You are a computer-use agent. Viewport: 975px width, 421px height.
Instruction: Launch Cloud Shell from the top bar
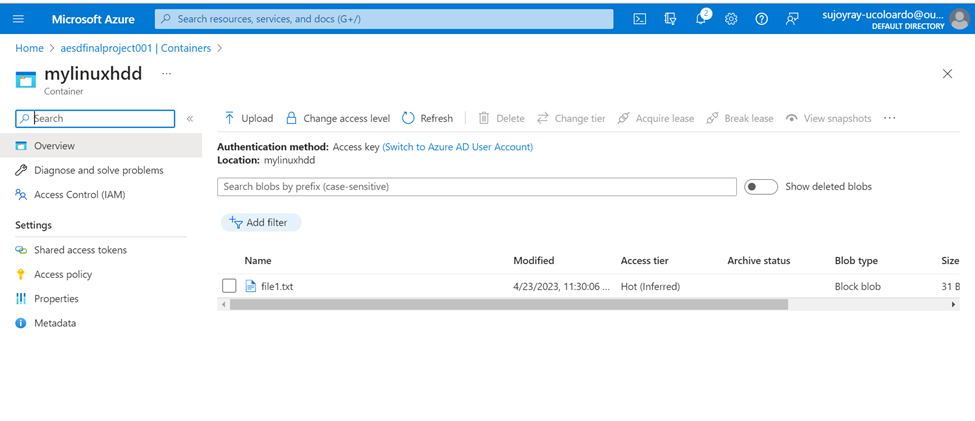point(639,19)
